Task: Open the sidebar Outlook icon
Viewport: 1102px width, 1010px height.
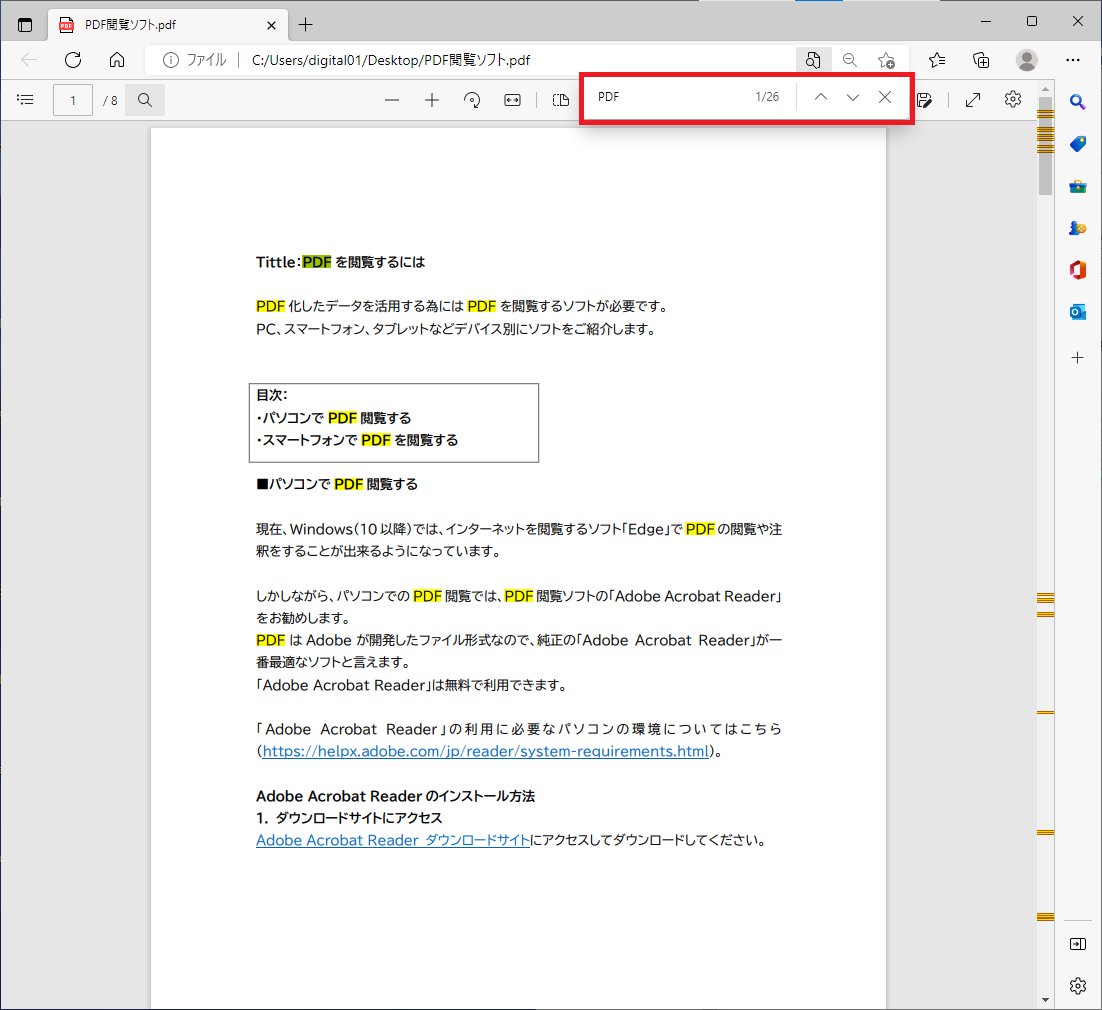Action: [1077, 311]
